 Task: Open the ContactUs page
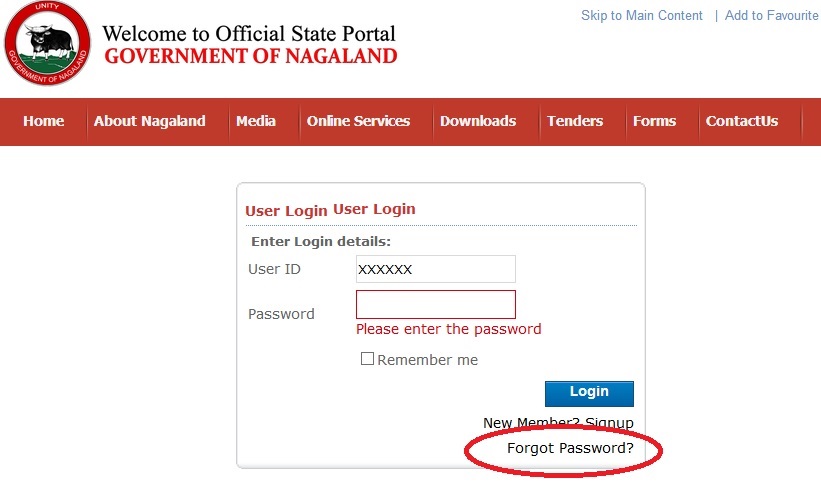[x=741, y=121]
